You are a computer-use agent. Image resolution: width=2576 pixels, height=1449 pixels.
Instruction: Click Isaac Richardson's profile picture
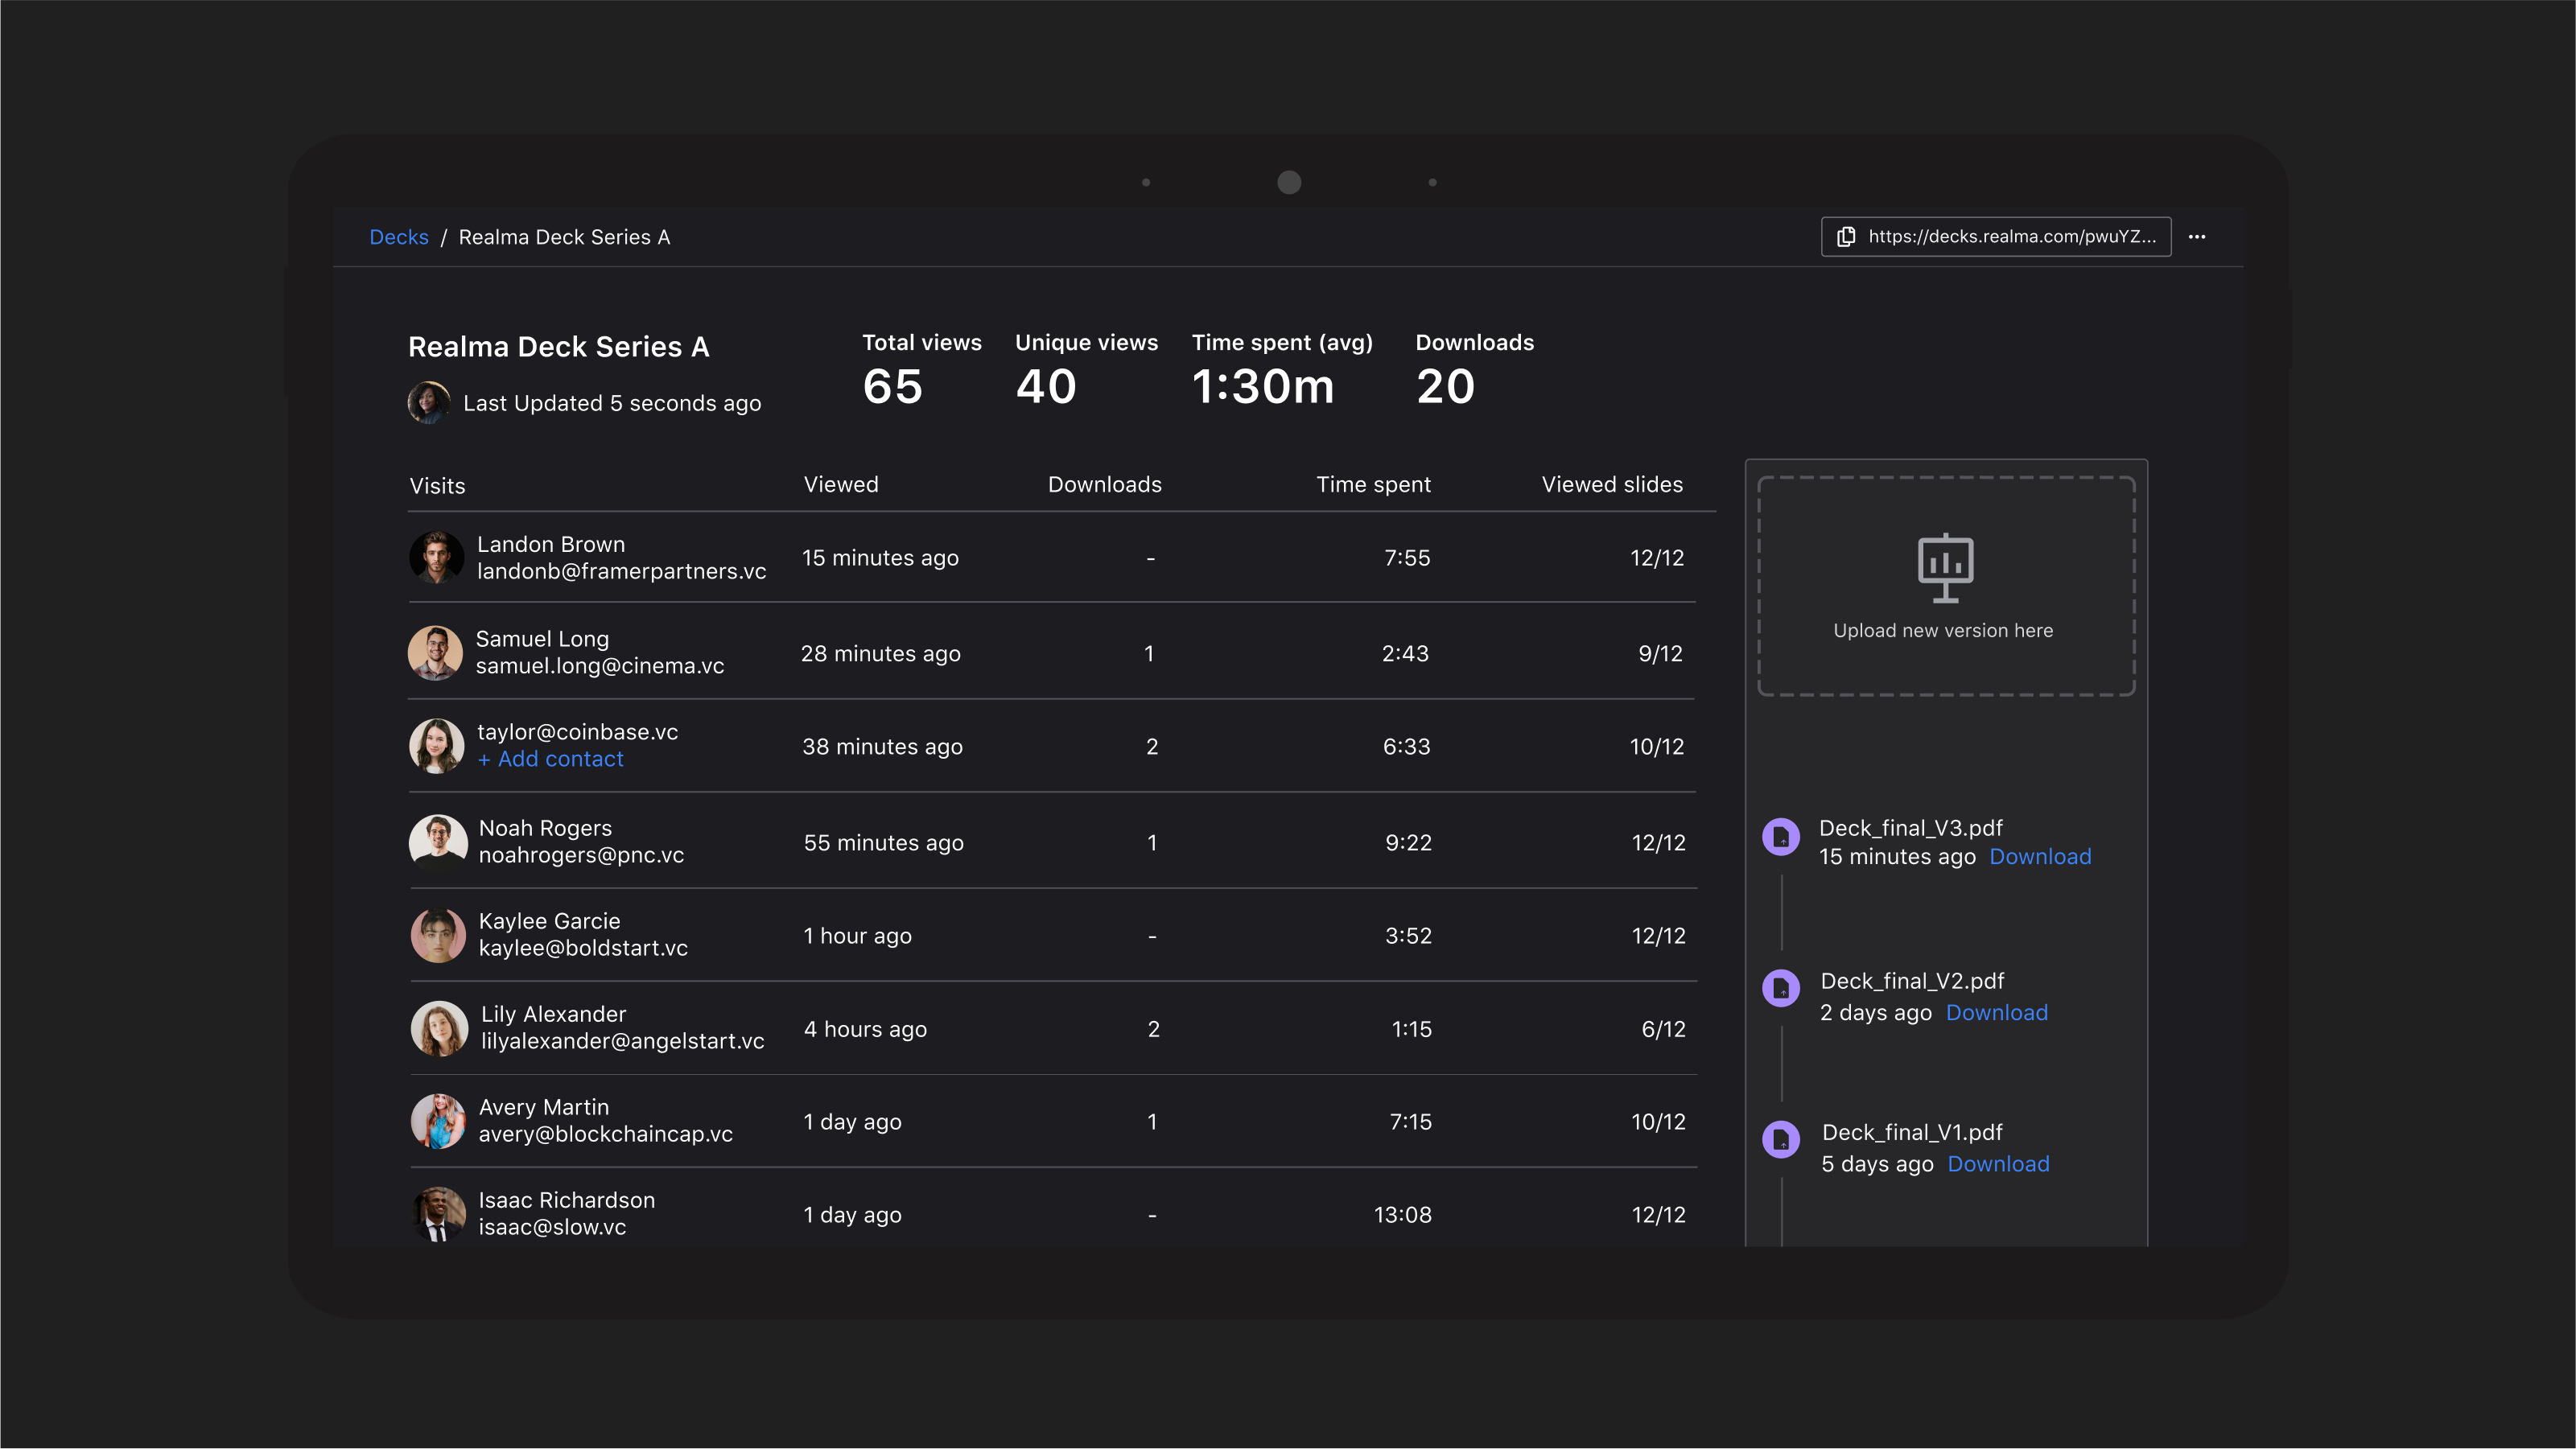coord(437,1213)
